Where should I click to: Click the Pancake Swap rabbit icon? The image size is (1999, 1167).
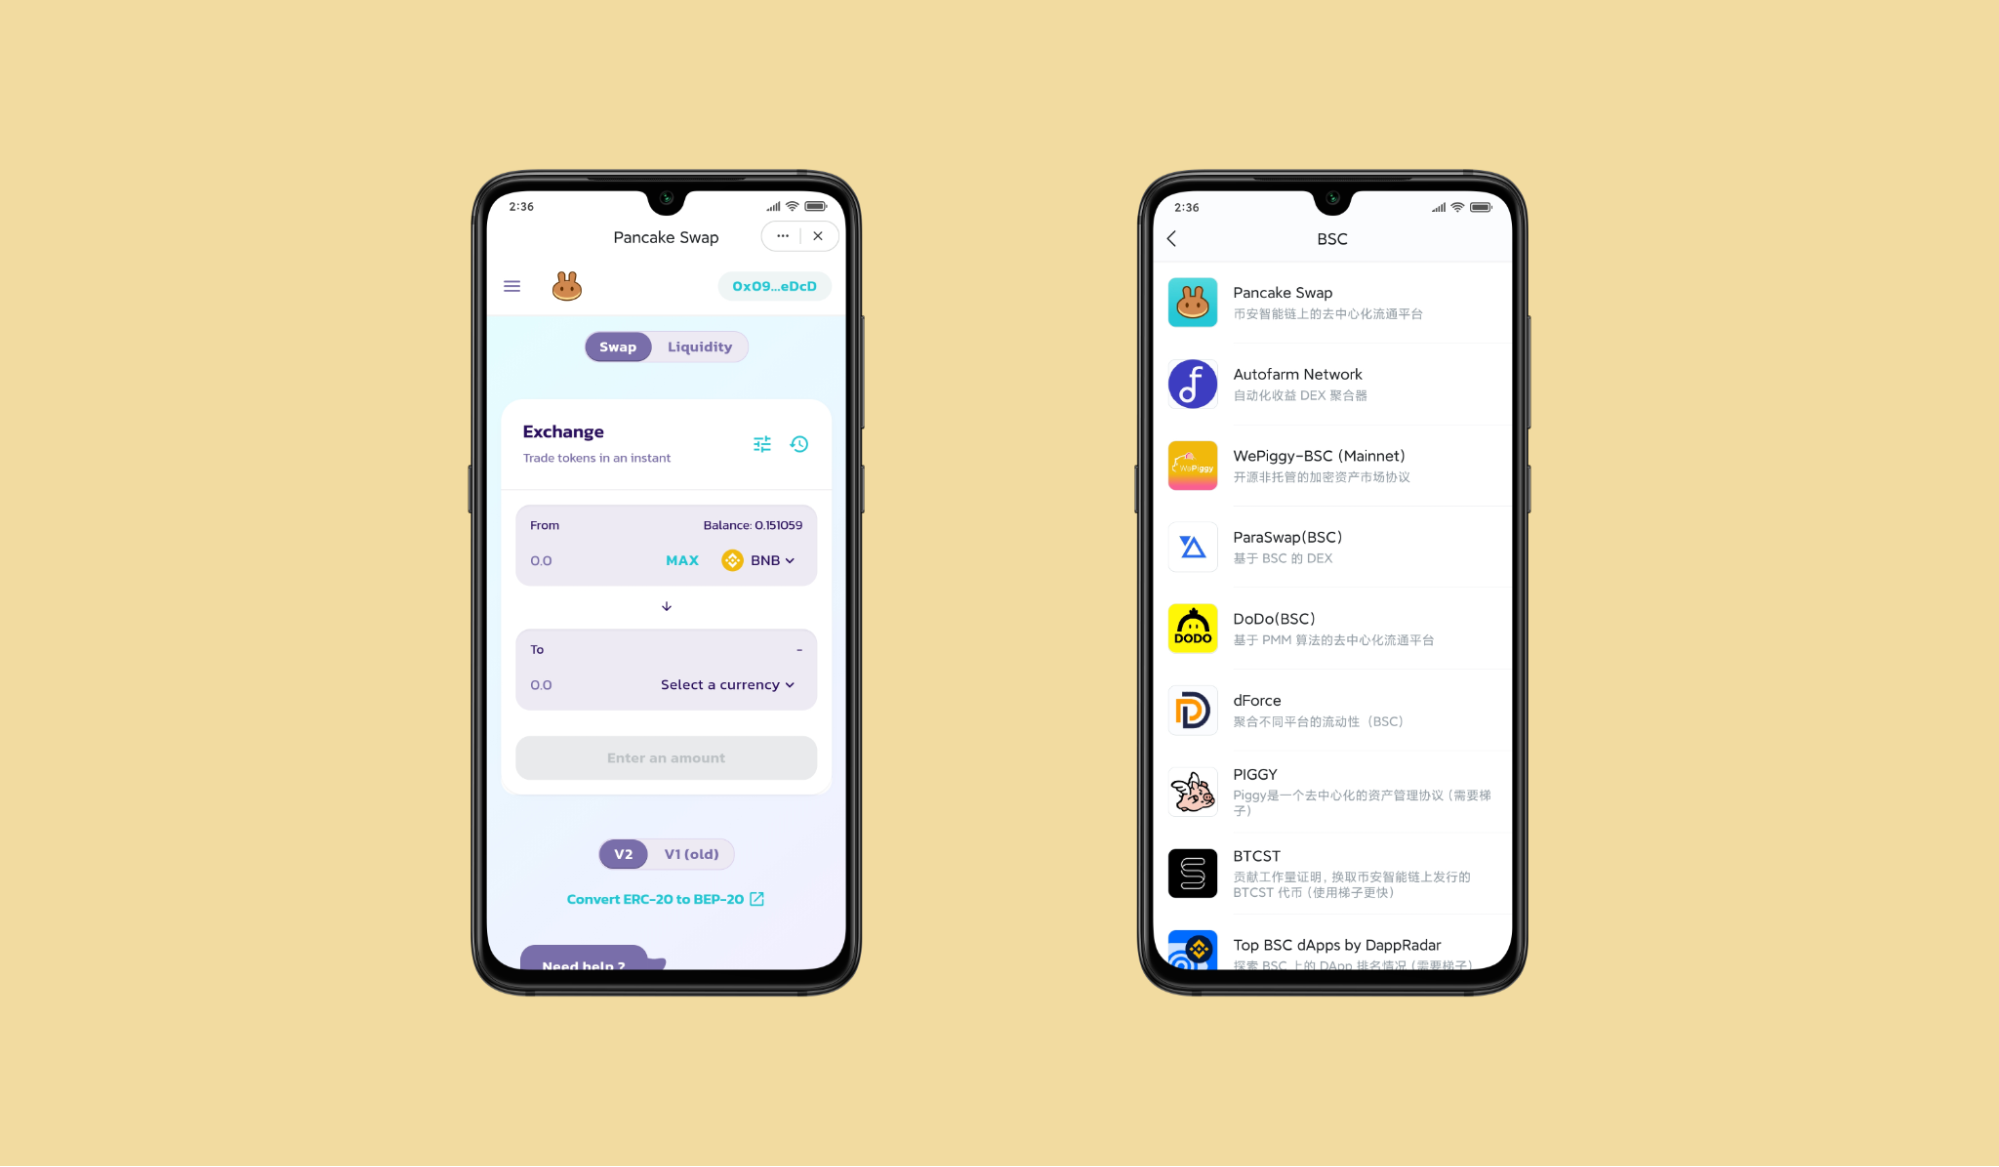tap(567, 285)
